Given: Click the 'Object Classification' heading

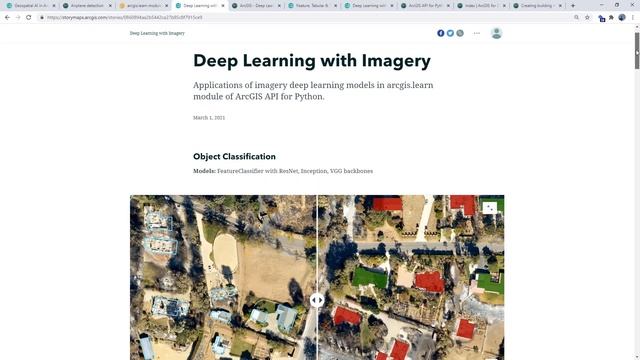Looking at the screenshot, I should click(234, 156).
